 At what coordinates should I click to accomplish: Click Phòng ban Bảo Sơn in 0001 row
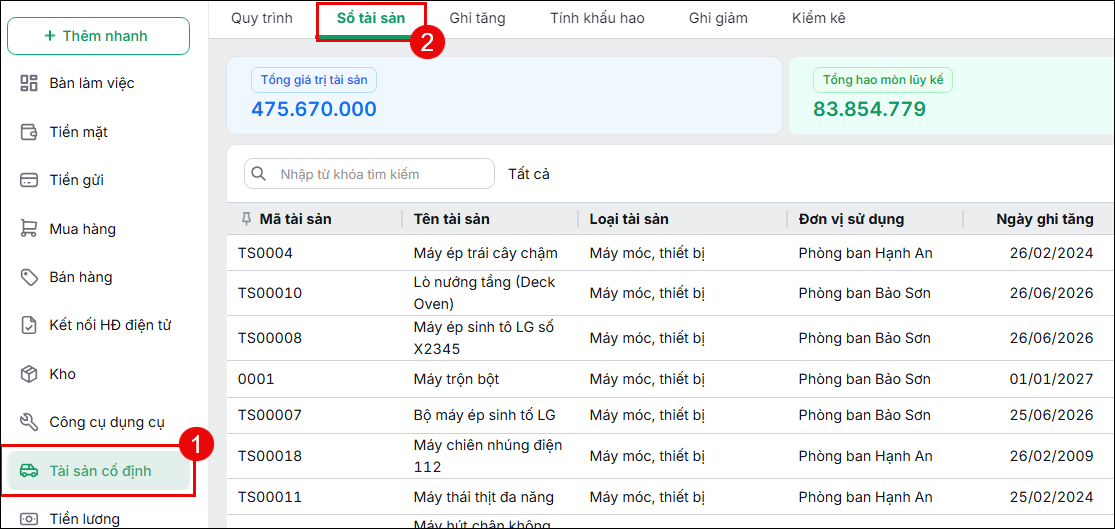click(x=864, y=379)
